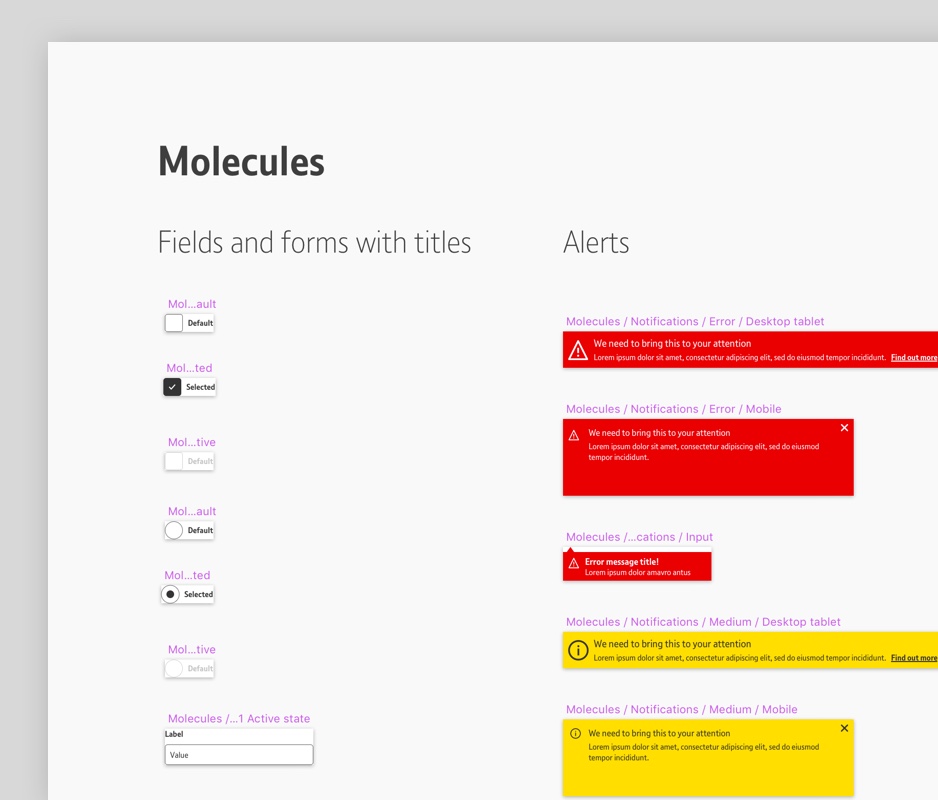Click the info circle icon in Medium Desktop alert
Viewport: 938px width, 800px height.
578,650
